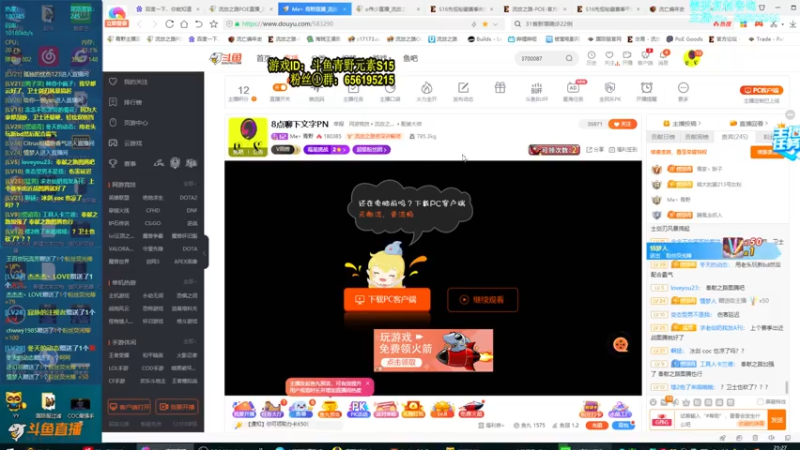Toggle the live broadcast switch

point(280,87)
